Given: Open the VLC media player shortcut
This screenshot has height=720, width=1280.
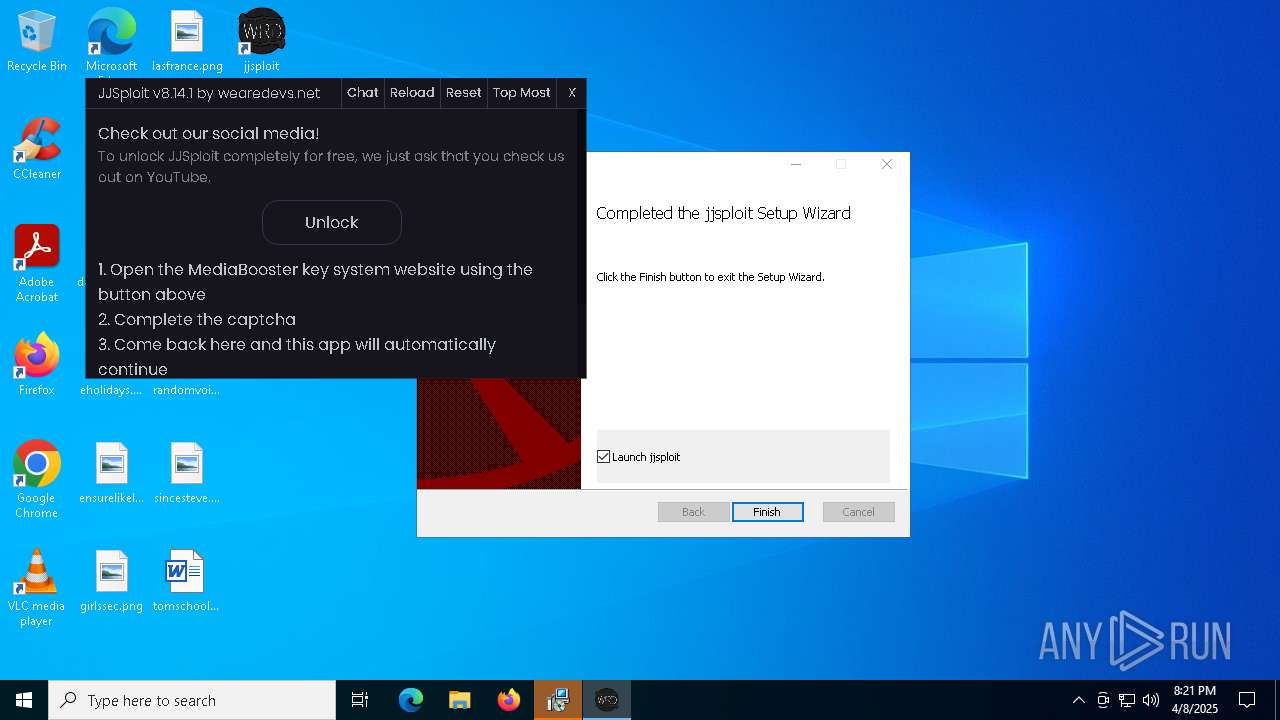Looking at the screenshot, I should pos(37,587).
